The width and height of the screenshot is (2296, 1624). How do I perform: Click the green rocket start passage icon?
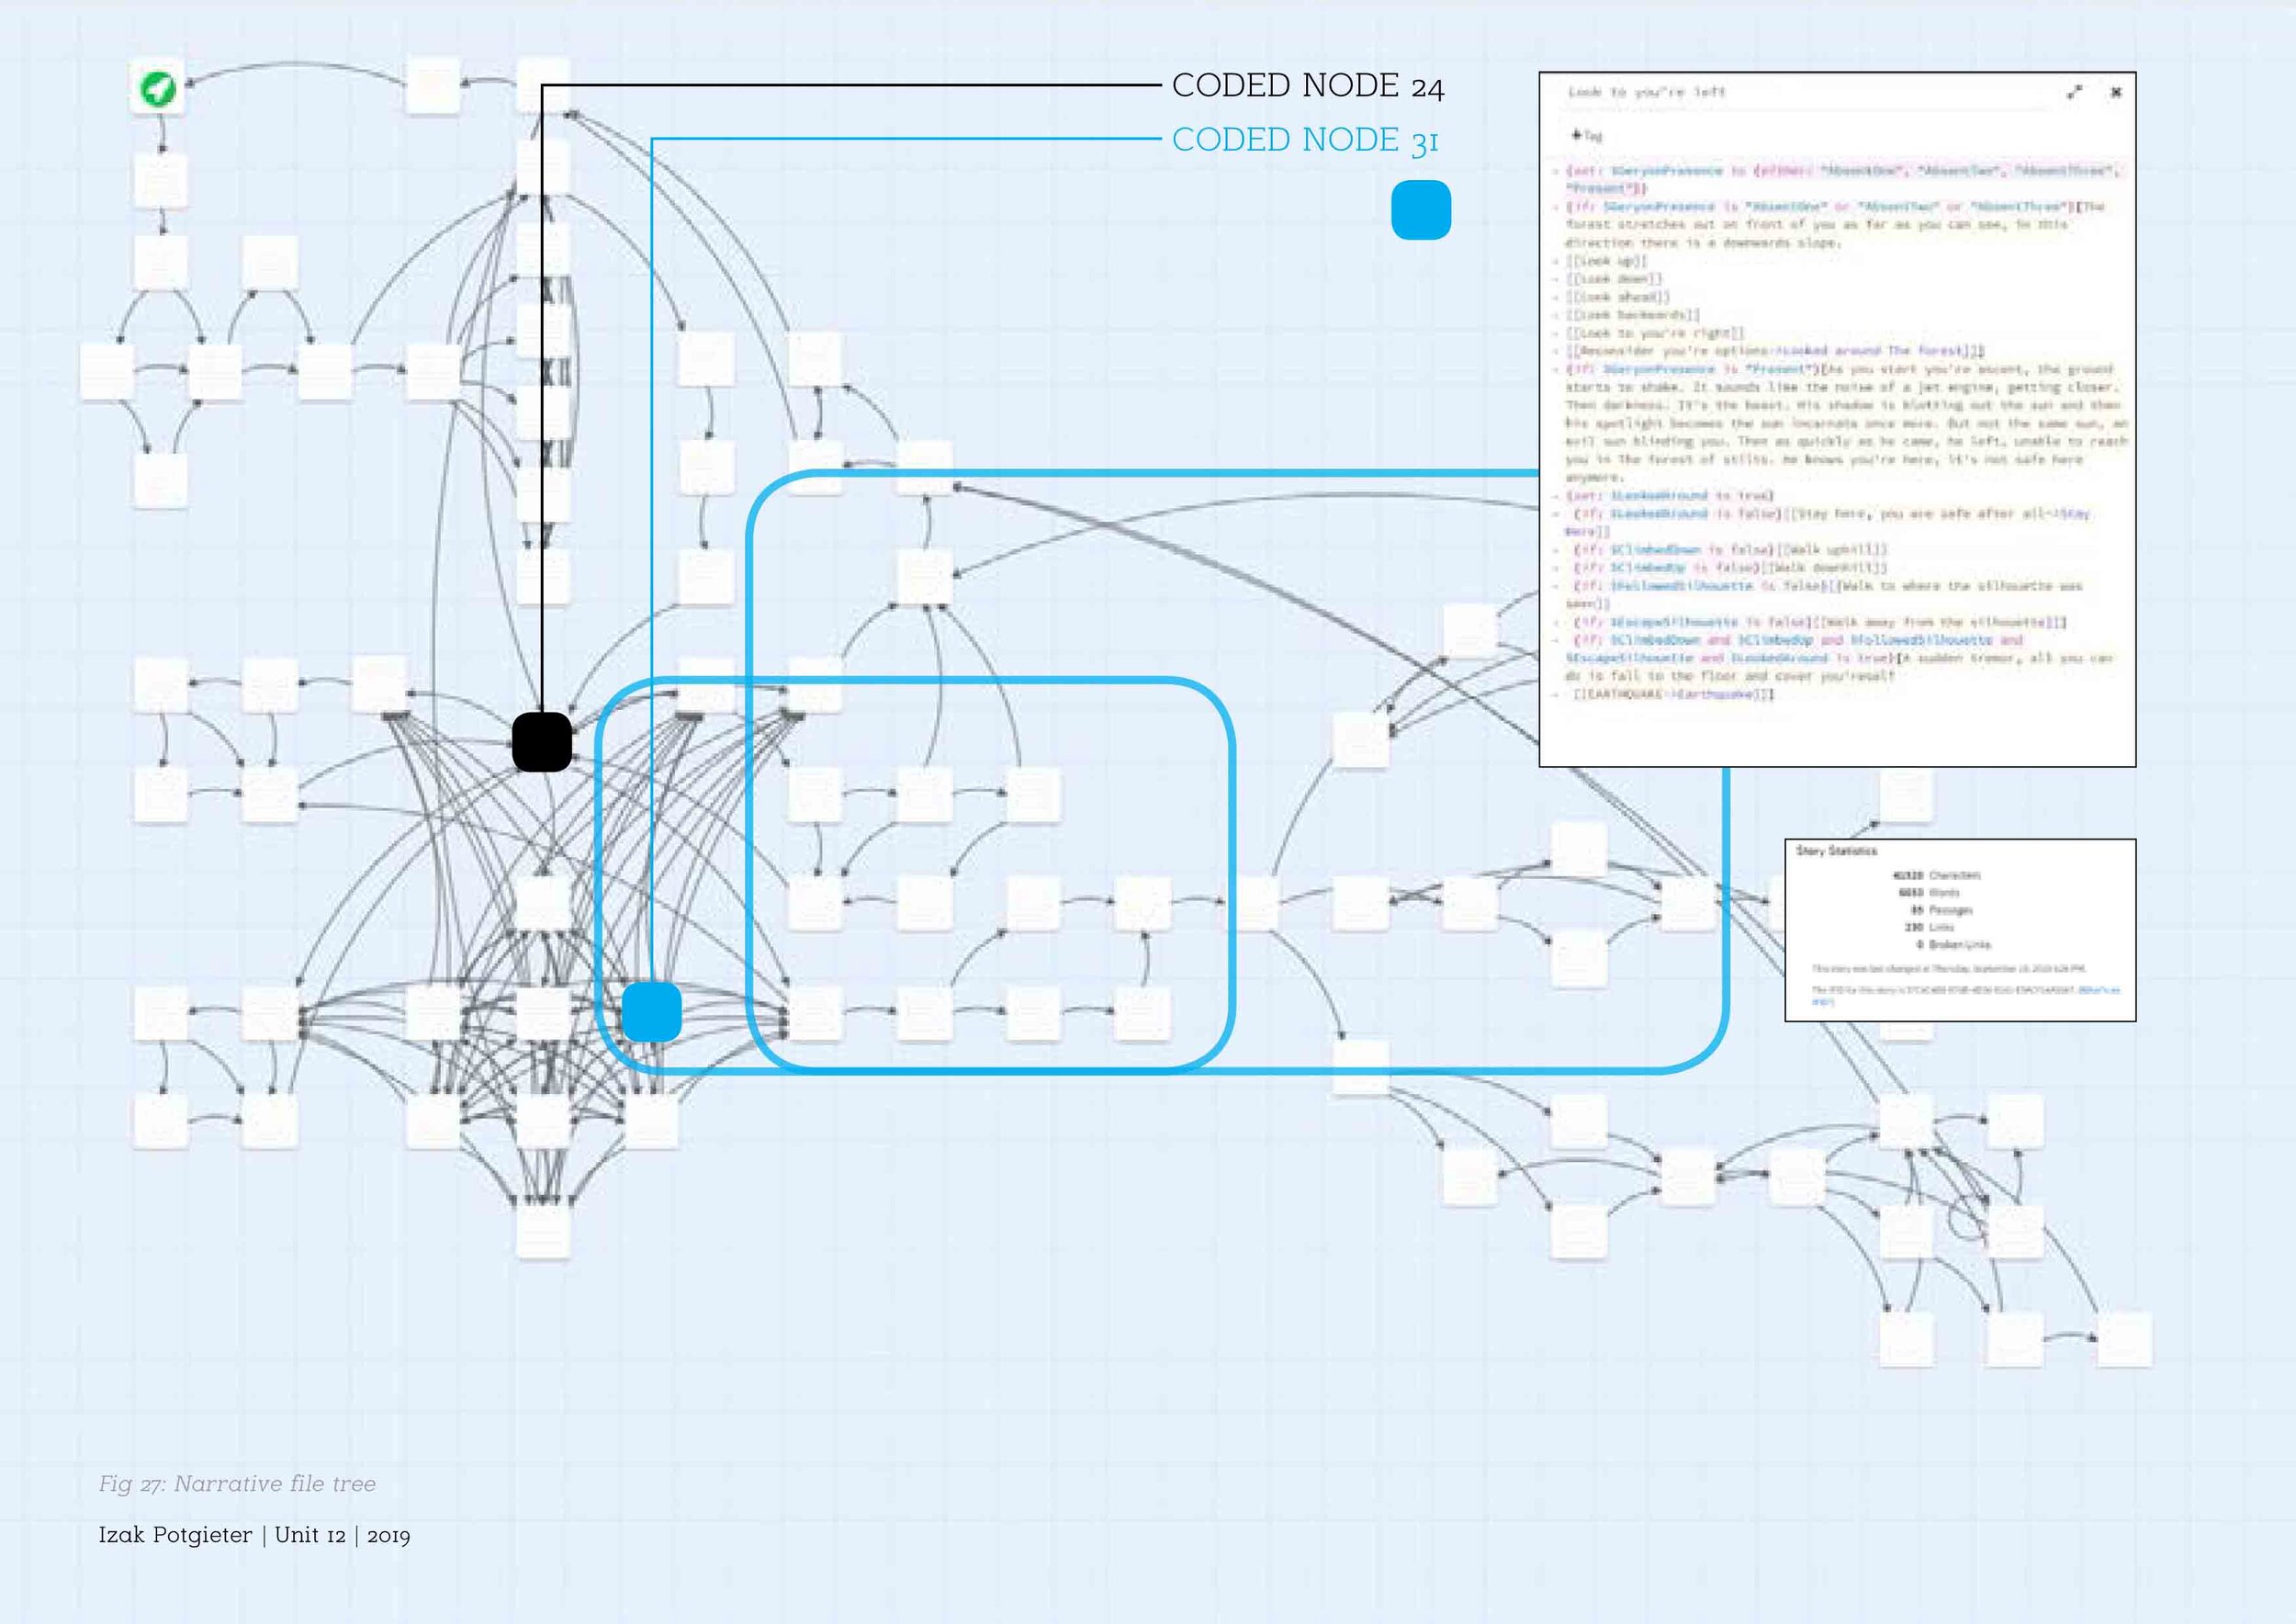[158, 88]
